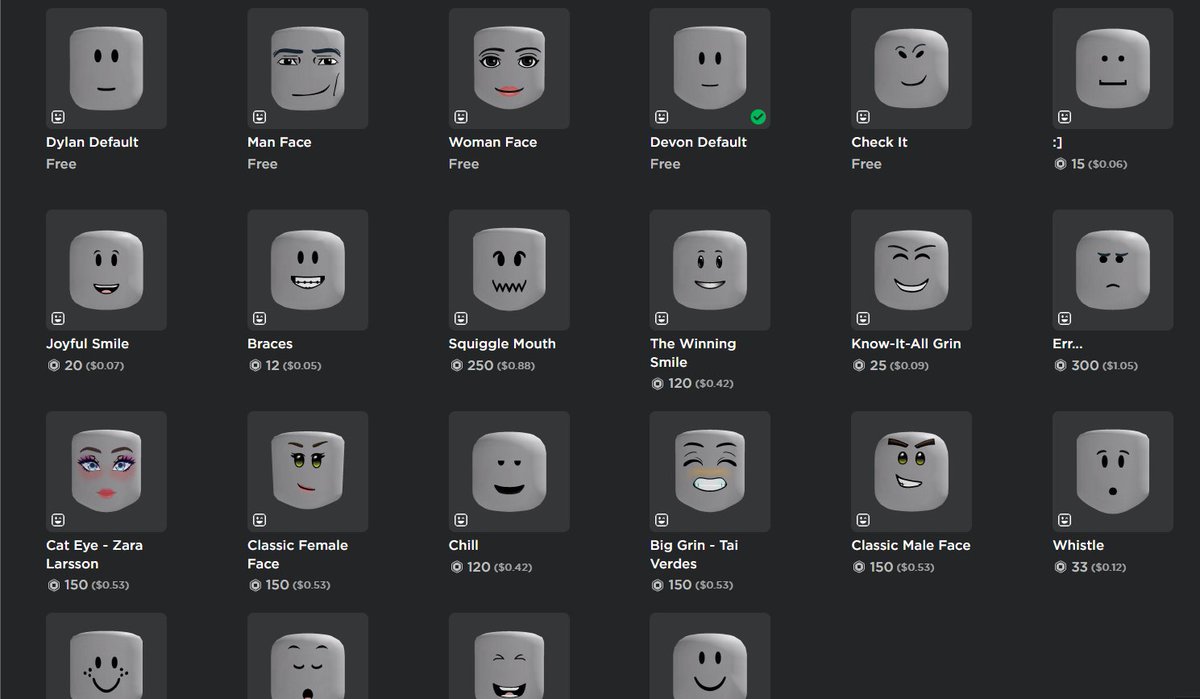Click the 25 Robux price of Know-It-All Grin
This screenshot has height=699, width=1200.
point(890,366)
